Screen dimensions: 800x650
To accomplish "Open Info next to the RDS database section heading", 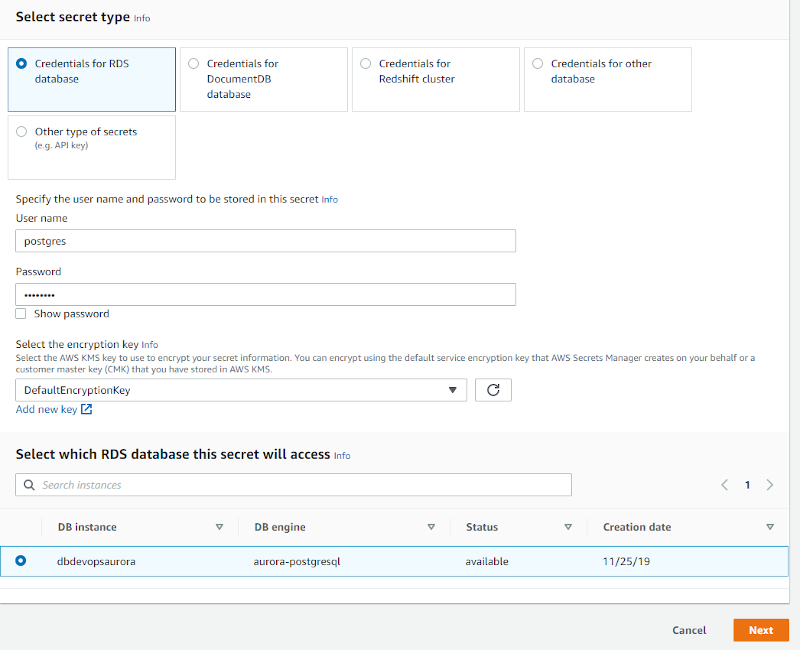I will point(342,455).
